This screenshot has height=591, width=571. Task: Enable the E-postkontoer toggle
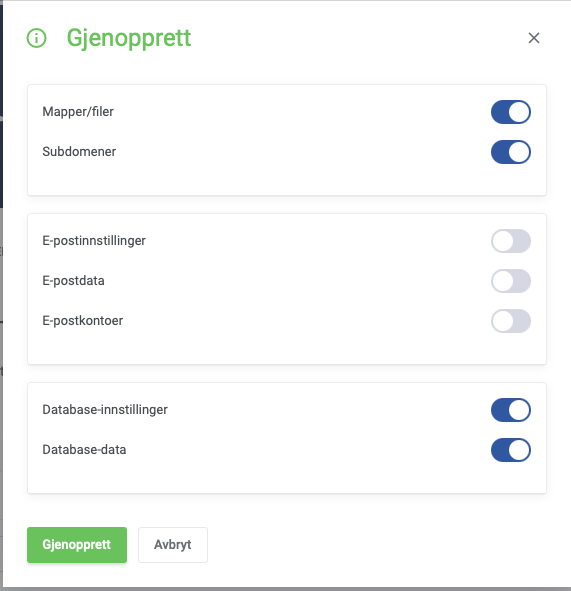pos(511,321)
